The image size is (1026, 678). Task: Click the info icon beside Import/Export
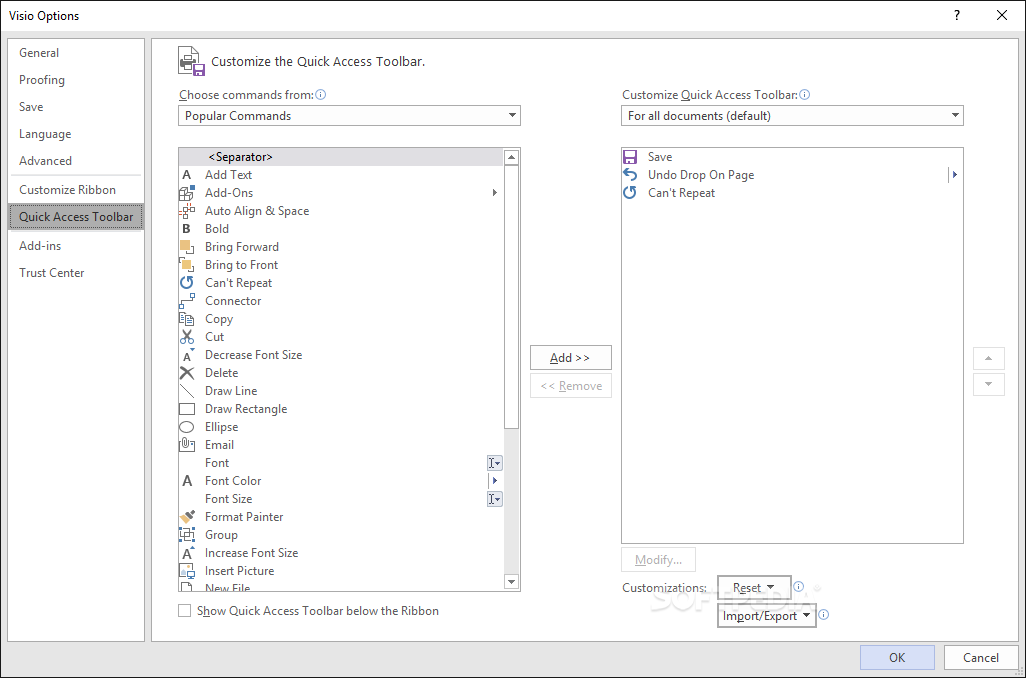pyautogui.click(x=824, y=615)
